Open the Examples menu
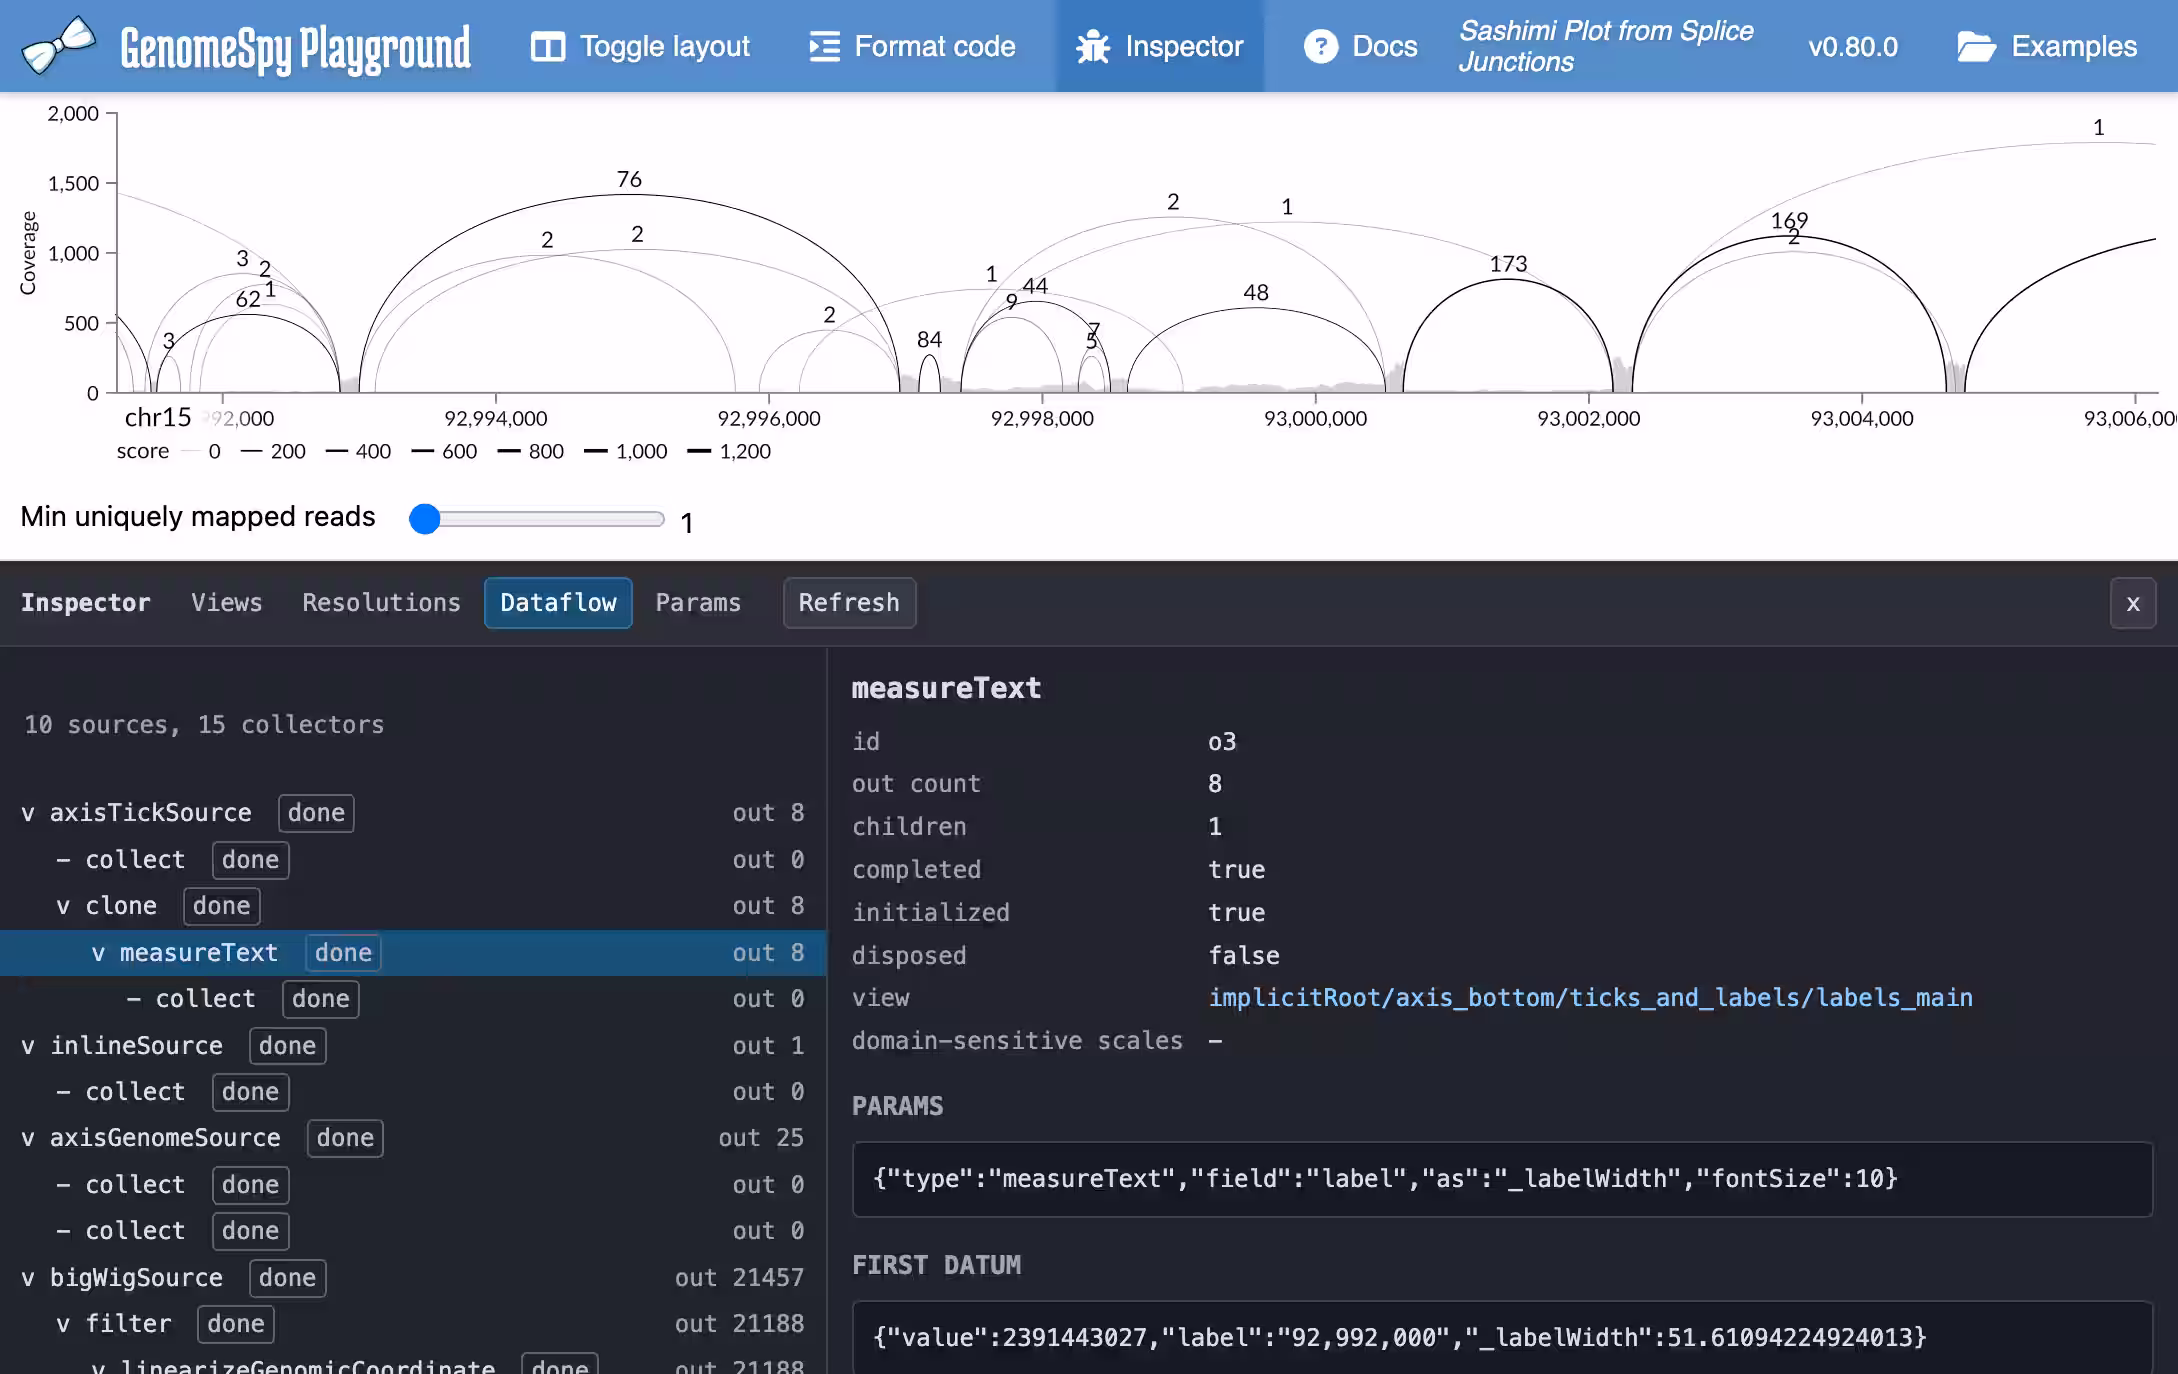The width and height of the screenshot is (2178, 1374). pyautogui.click(x=2046, y=47)
